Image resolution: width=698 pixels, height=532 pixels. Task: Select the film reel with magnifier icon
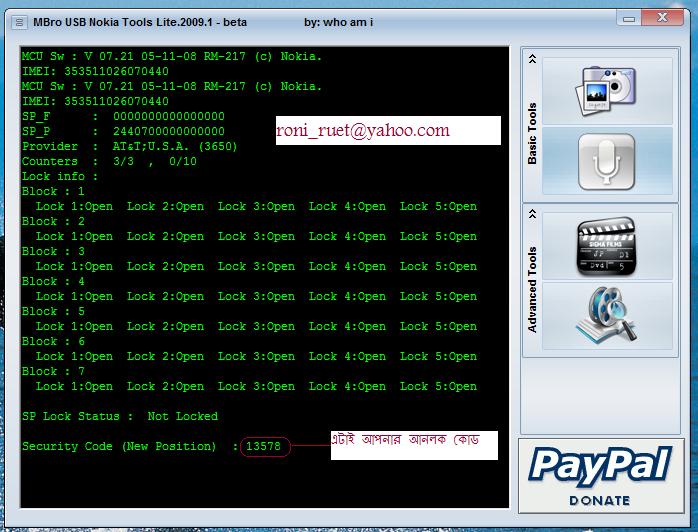[x=606, y=315]
